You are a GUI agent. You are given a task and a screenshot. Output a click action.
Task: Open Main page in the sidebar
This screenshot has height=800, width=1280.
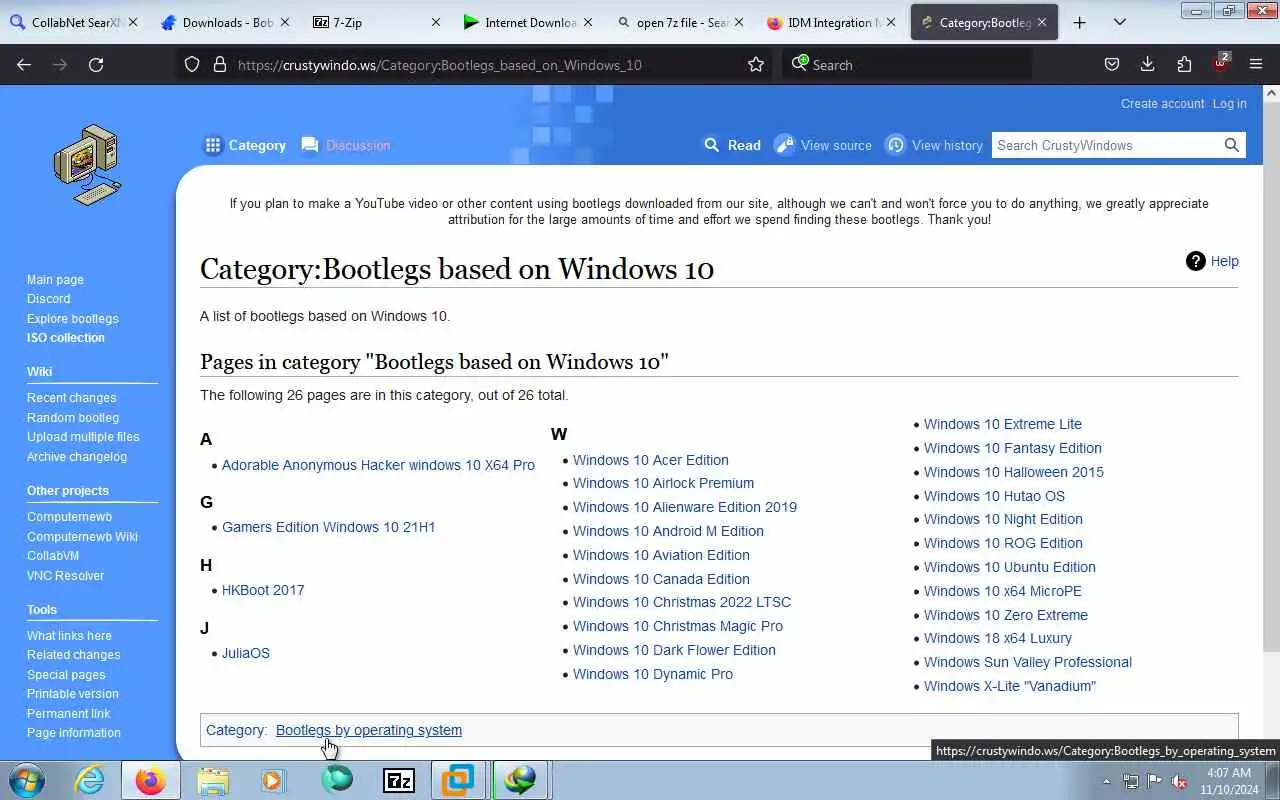[x=55, y=280]
